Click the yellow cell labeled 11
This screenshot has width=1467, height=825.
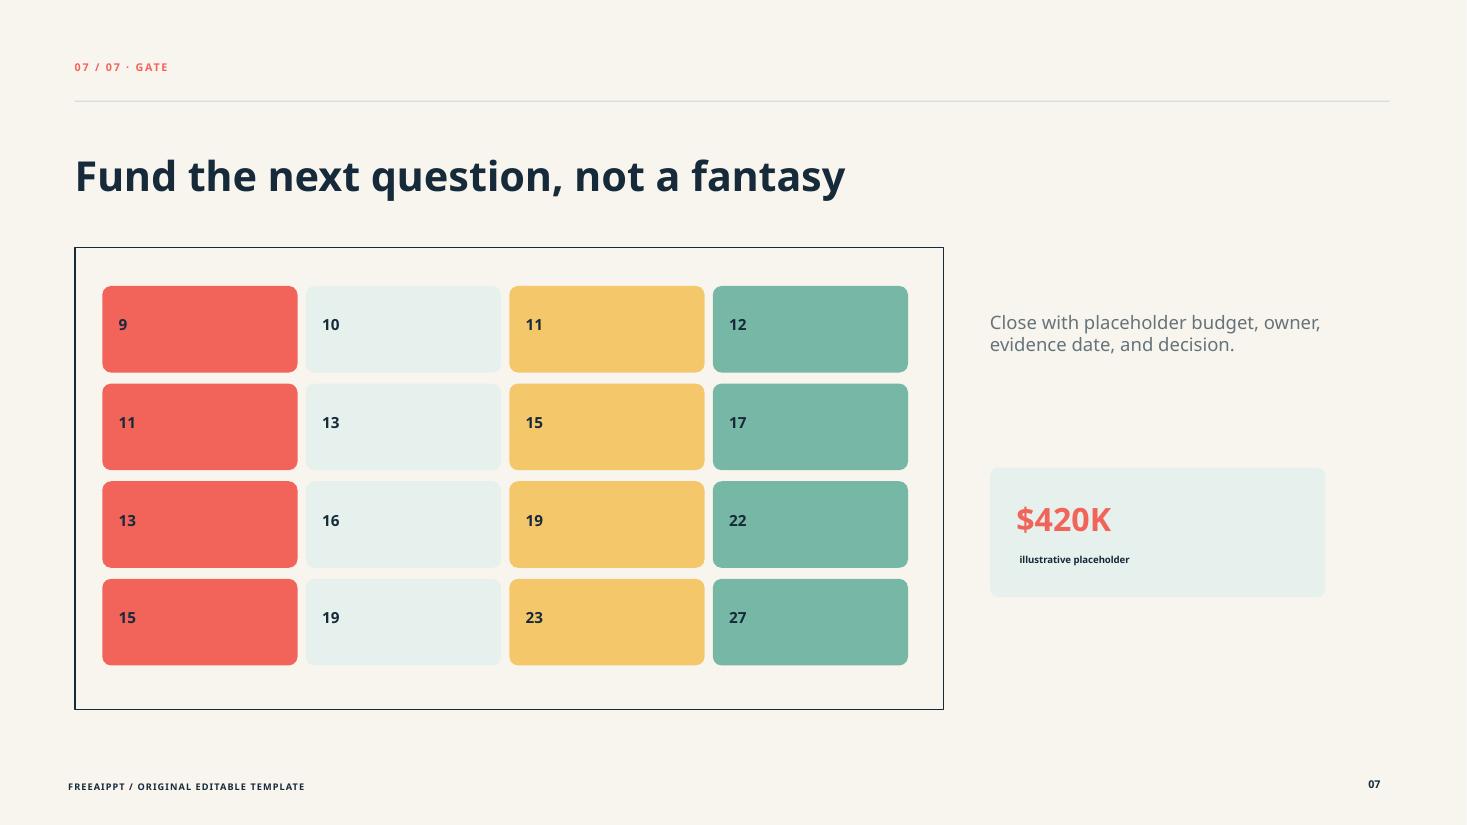click(x=607, y=329)
